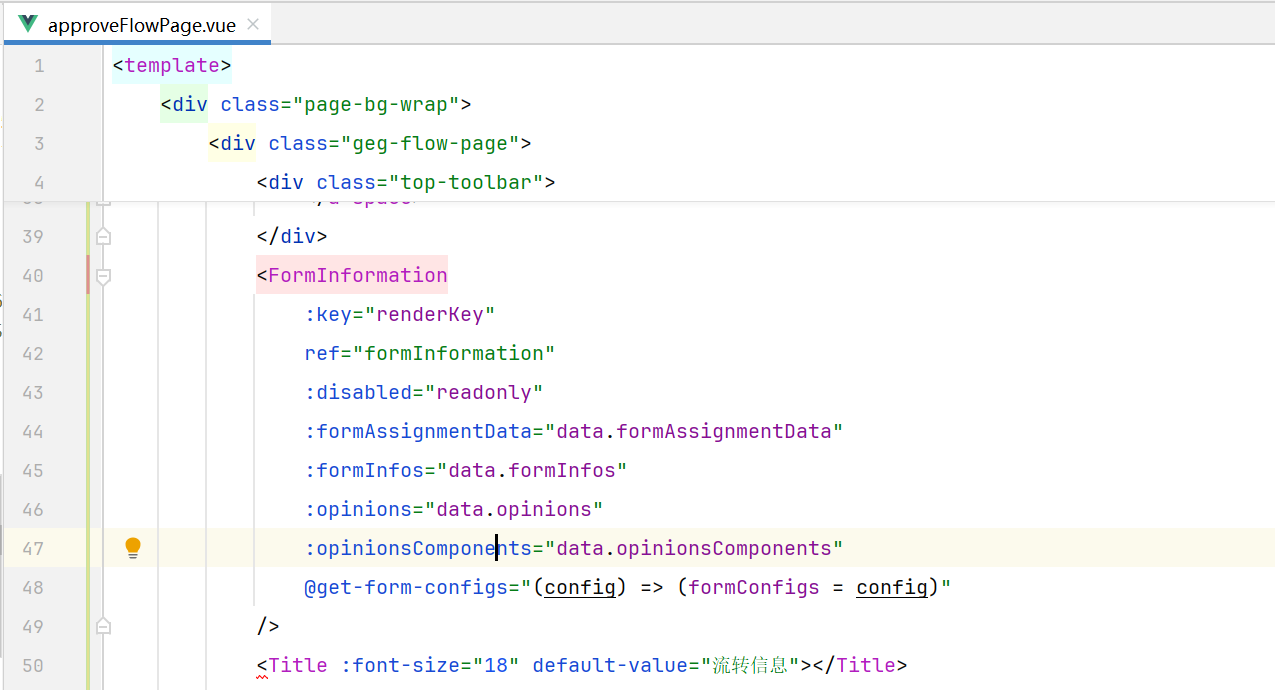Screen dimensions: 1275x690
Task: Click the underlined config parameter on line 48
Action: pyautogui.click(x=579, y=587)
